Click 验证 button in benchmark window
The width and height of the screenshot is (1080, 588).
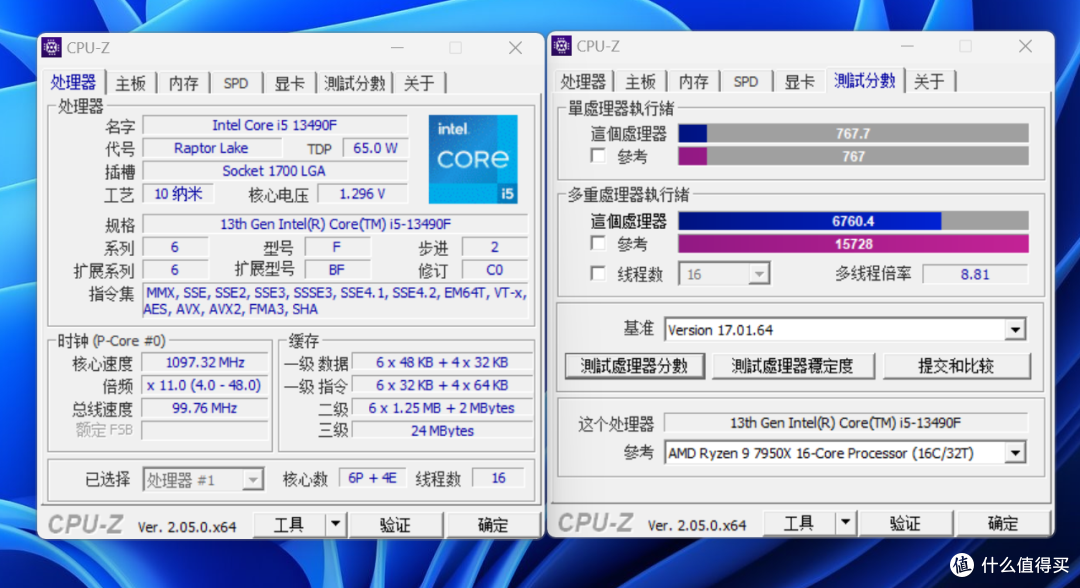point(905,523)
